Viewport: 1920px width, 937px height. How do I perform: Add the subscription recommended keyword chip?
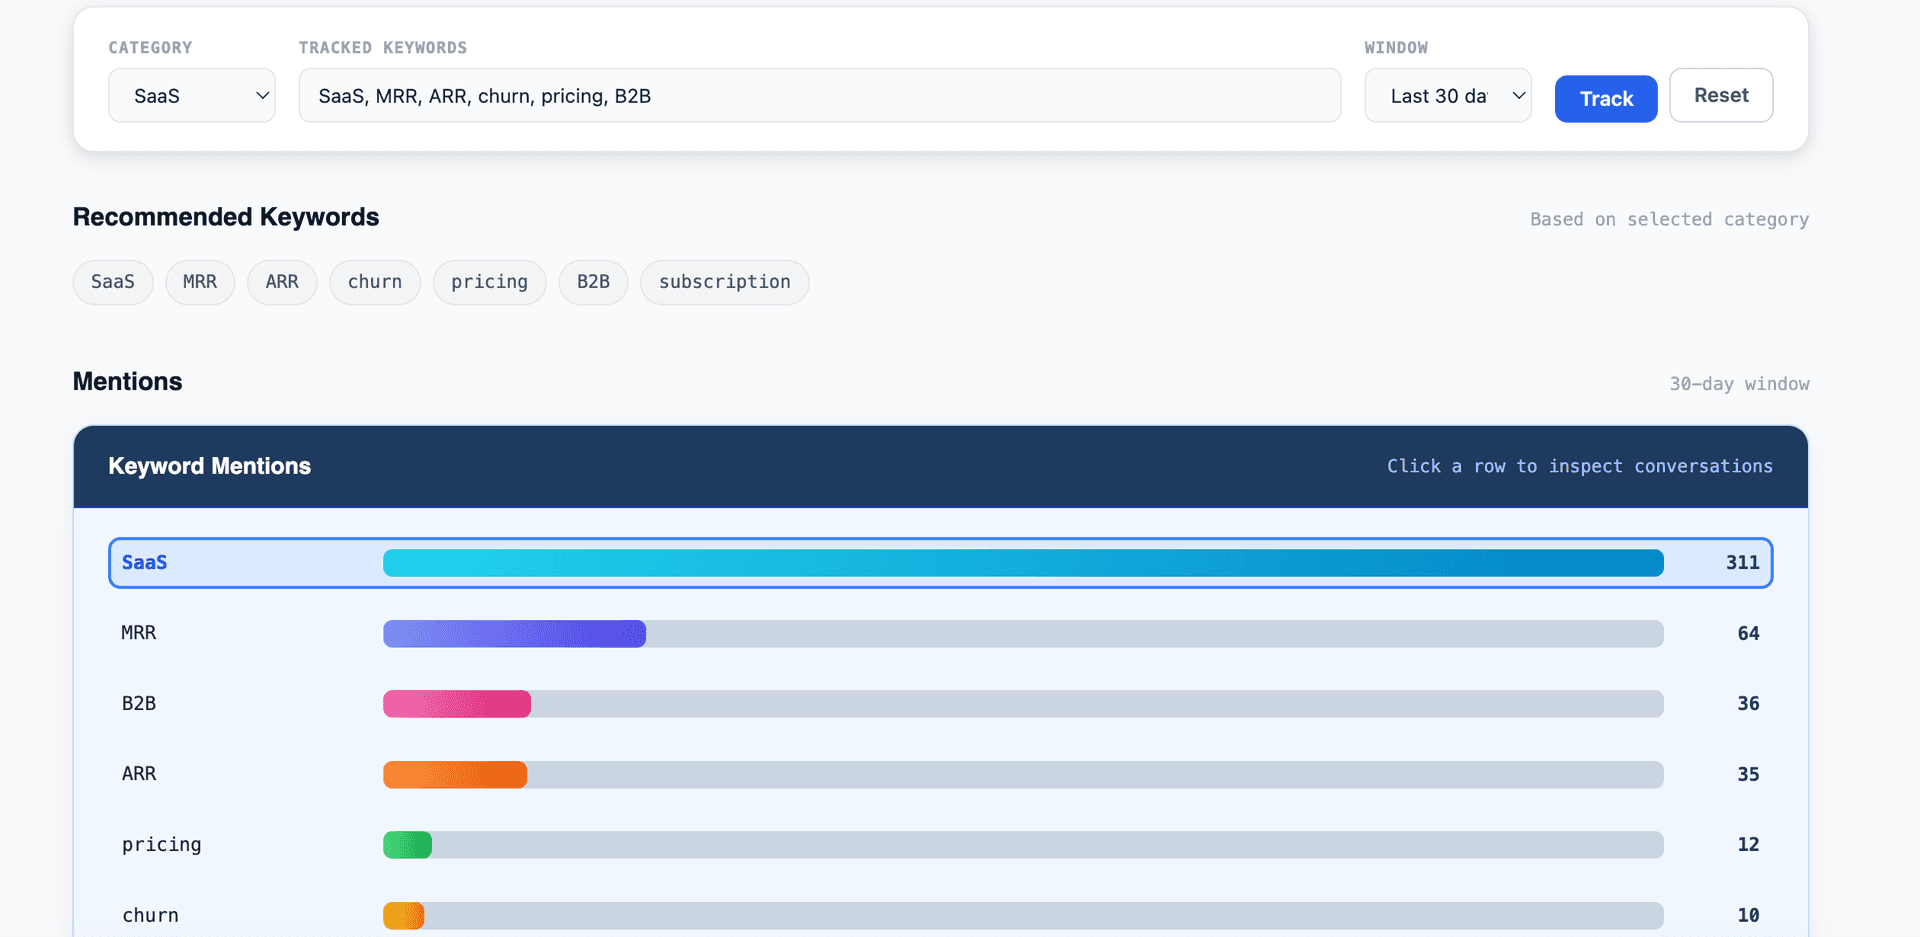[x=724, y=282]
